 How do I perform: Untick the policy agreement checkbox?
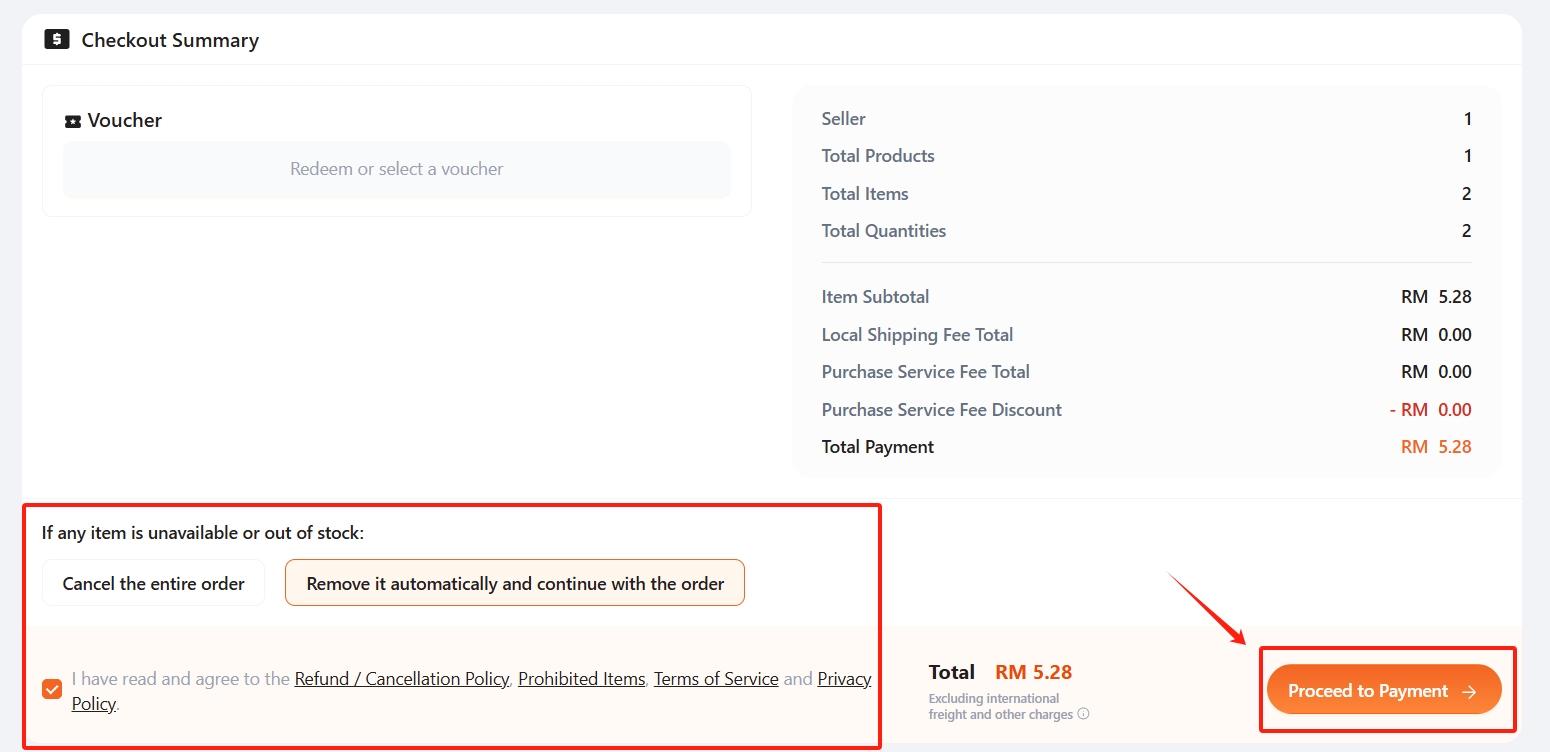pos(52,689)
